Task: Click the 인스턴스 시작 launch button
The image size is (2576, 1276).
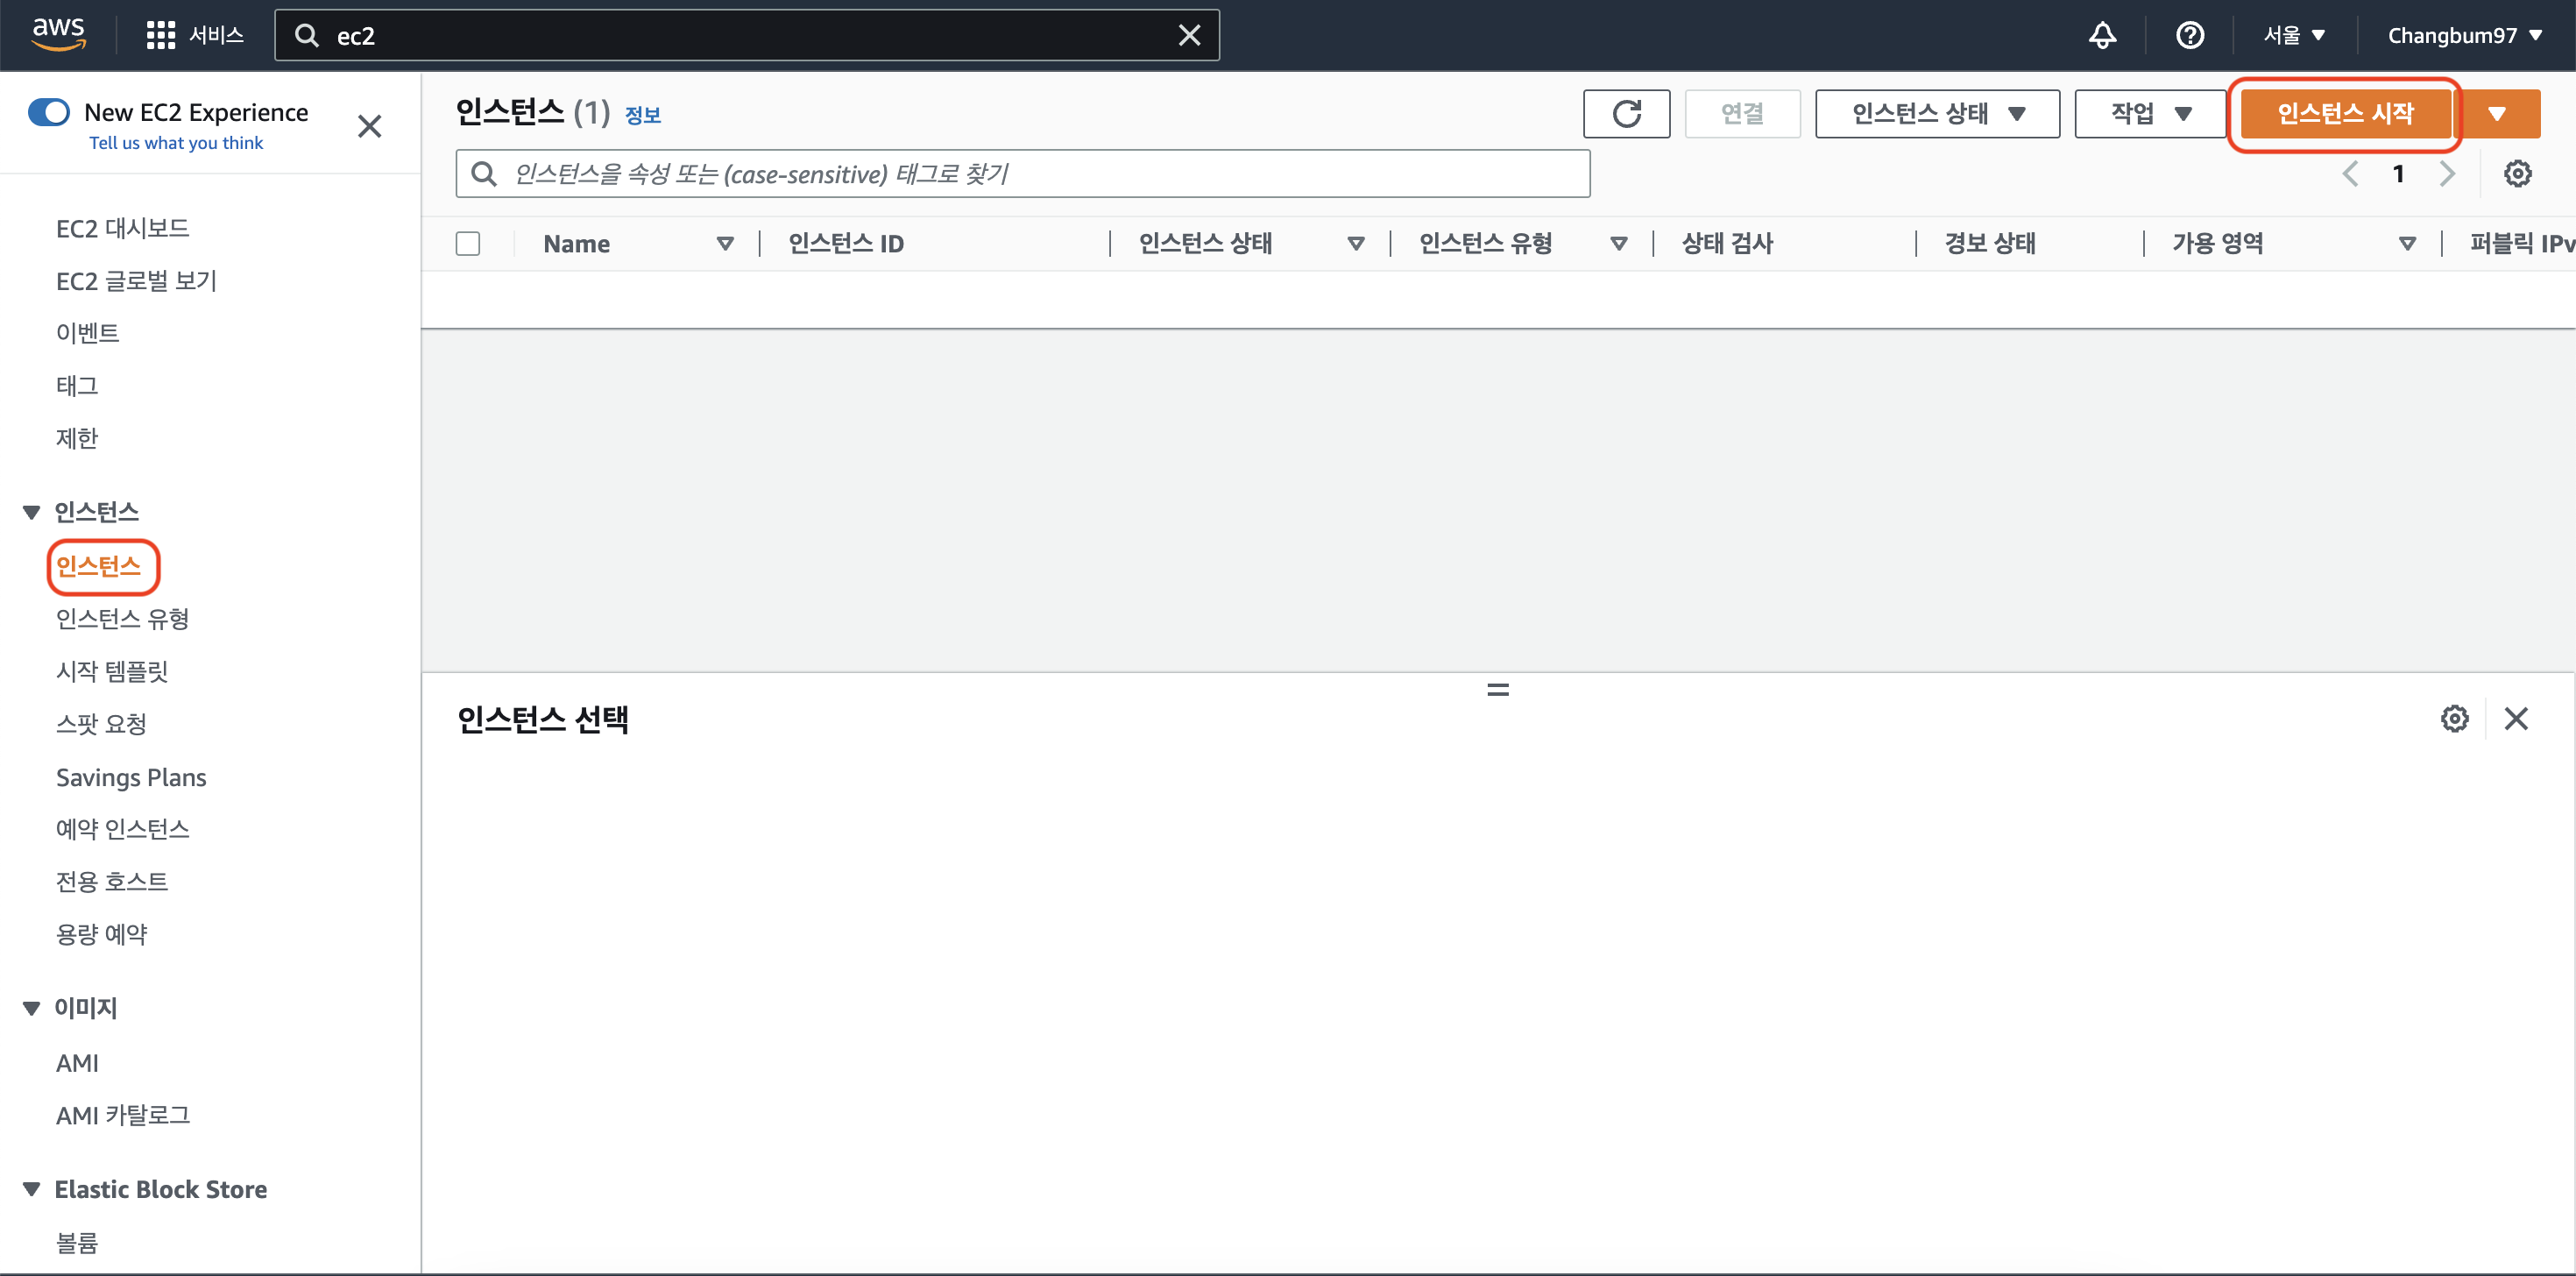Action: tap(2345, 114)
